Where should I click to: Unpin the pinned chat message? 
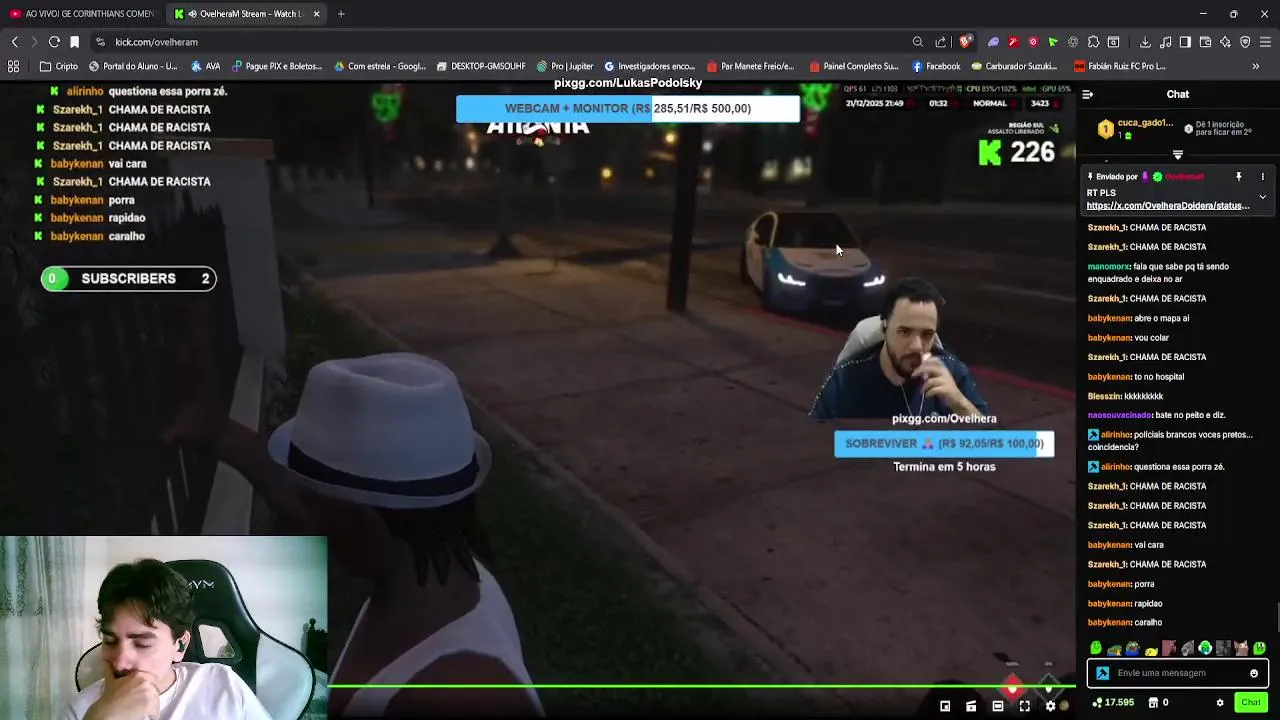pyautogui.click(x=1238, y=177)
